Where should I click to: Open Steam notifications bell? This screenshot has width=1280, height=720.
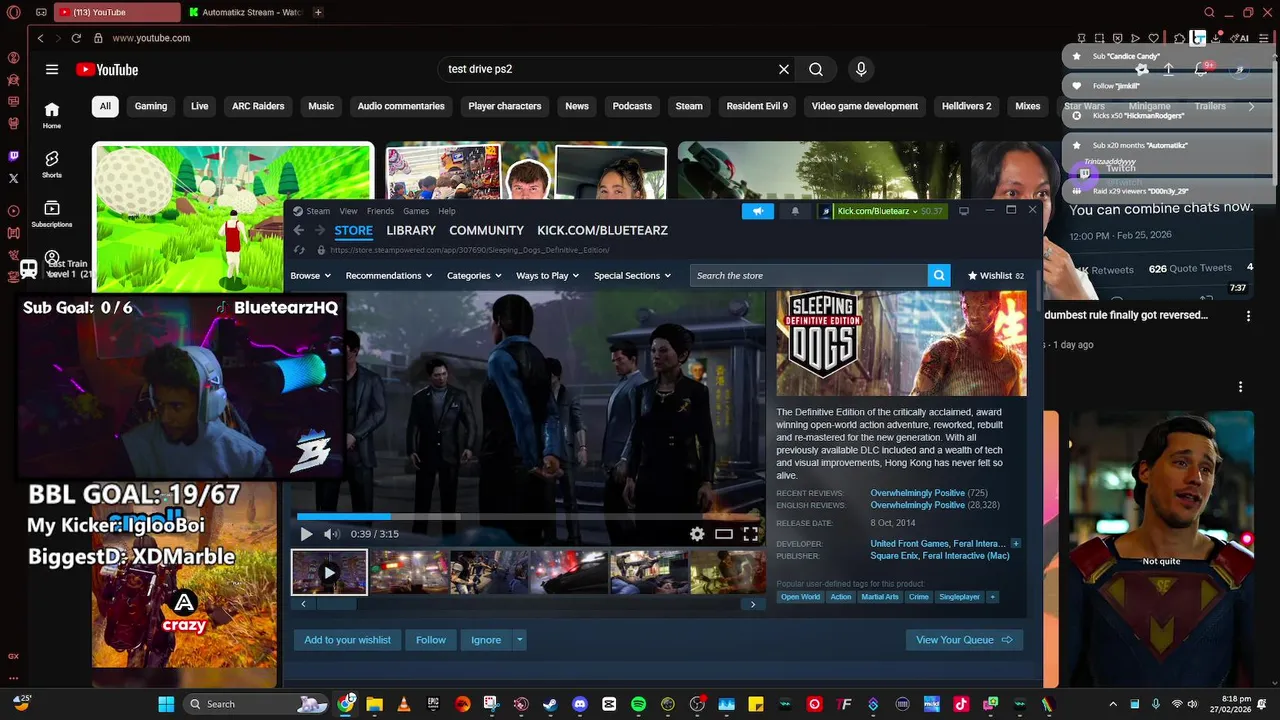coord(795,211)
